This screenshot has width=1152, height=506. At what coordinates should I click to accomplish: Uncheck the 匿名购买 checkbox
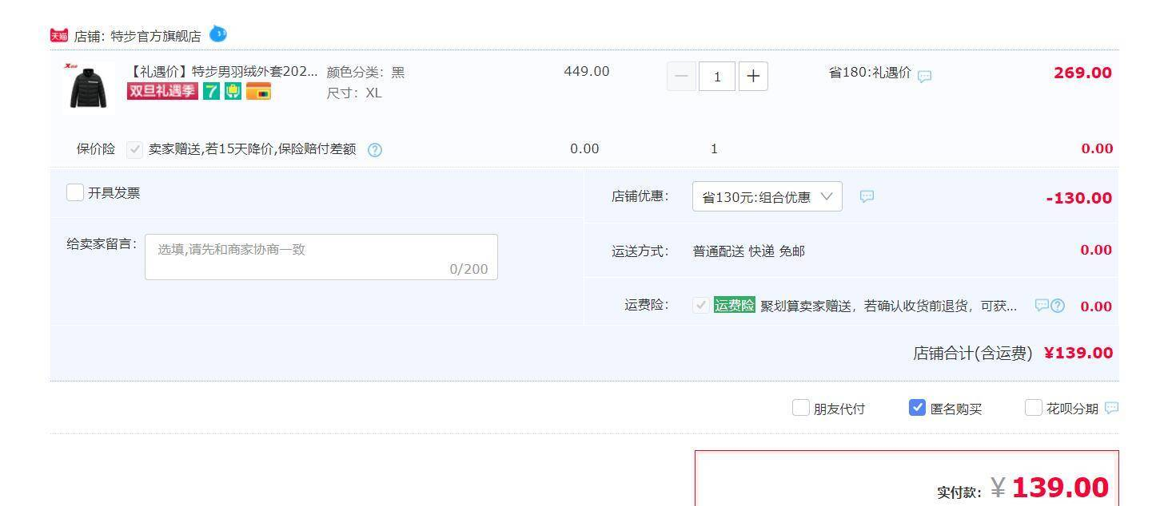click(x=917, y=408)
